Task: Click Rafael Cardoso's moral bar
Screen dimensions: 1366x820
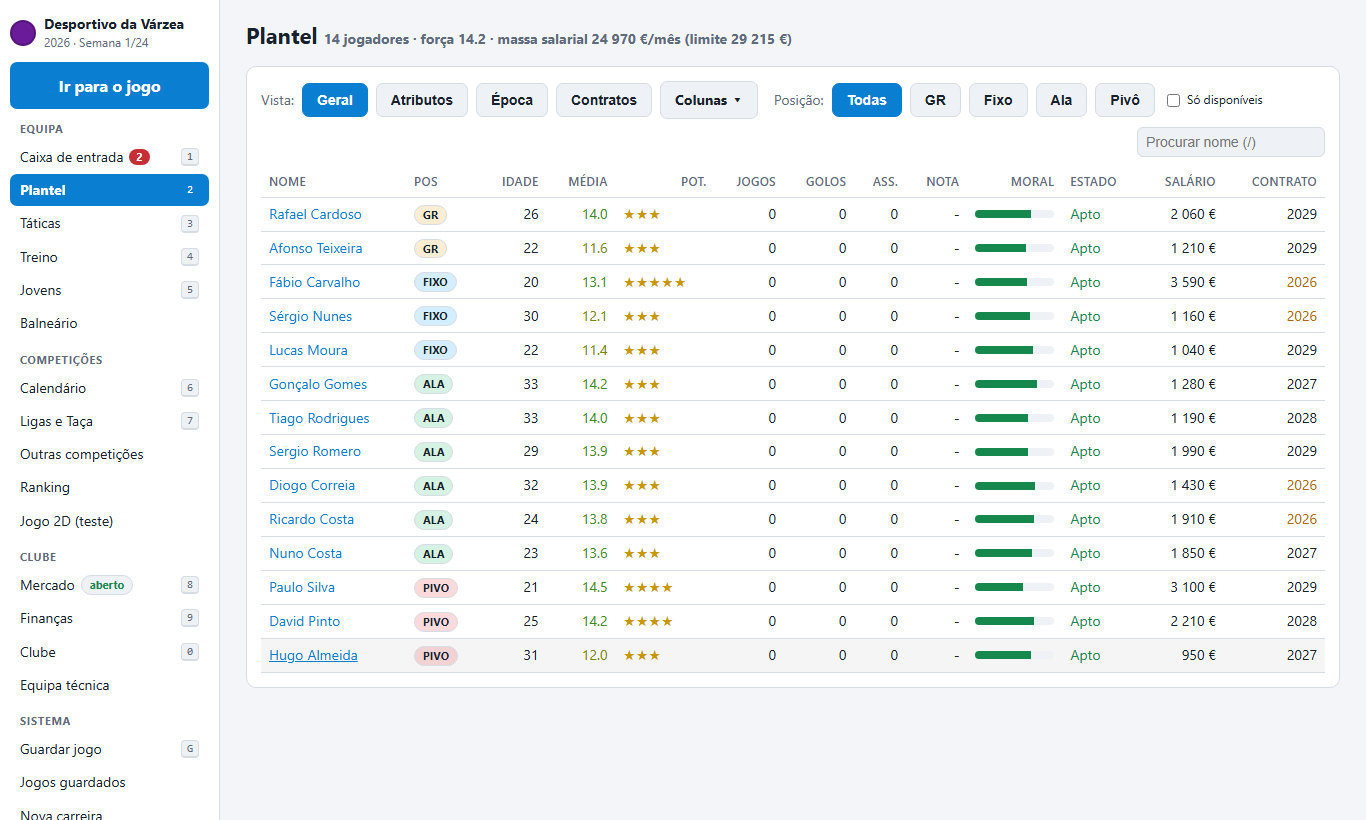Action: pos(1014,214)
